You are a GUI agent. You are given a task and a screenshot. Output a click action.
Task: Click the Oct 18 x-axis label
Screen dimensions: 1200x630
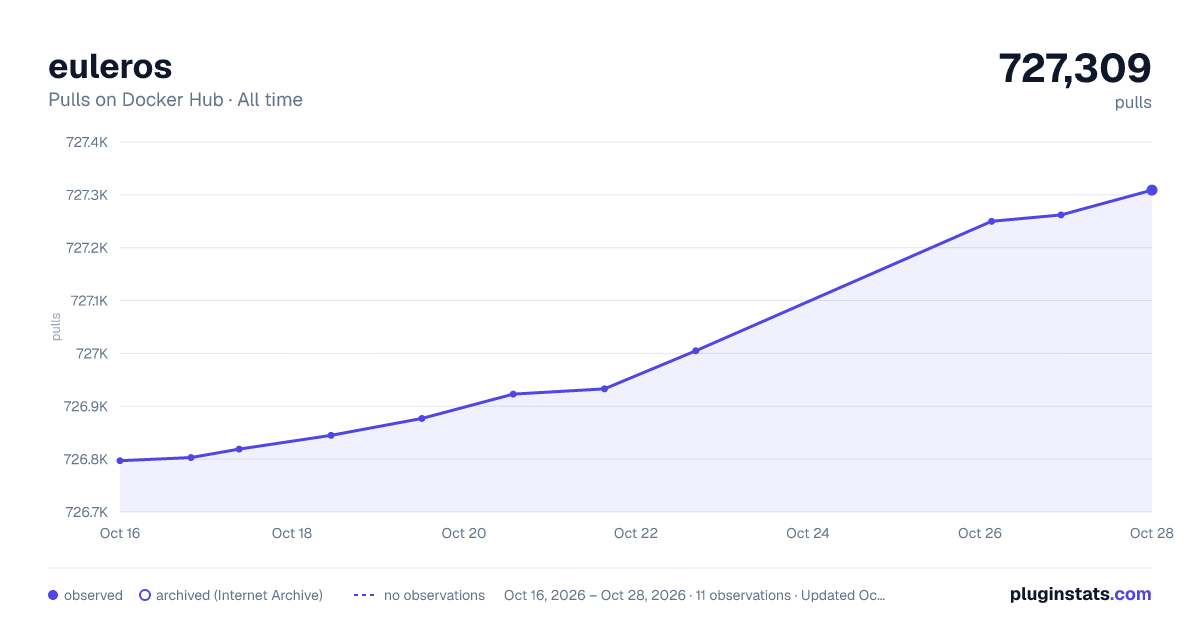[292, 533]
